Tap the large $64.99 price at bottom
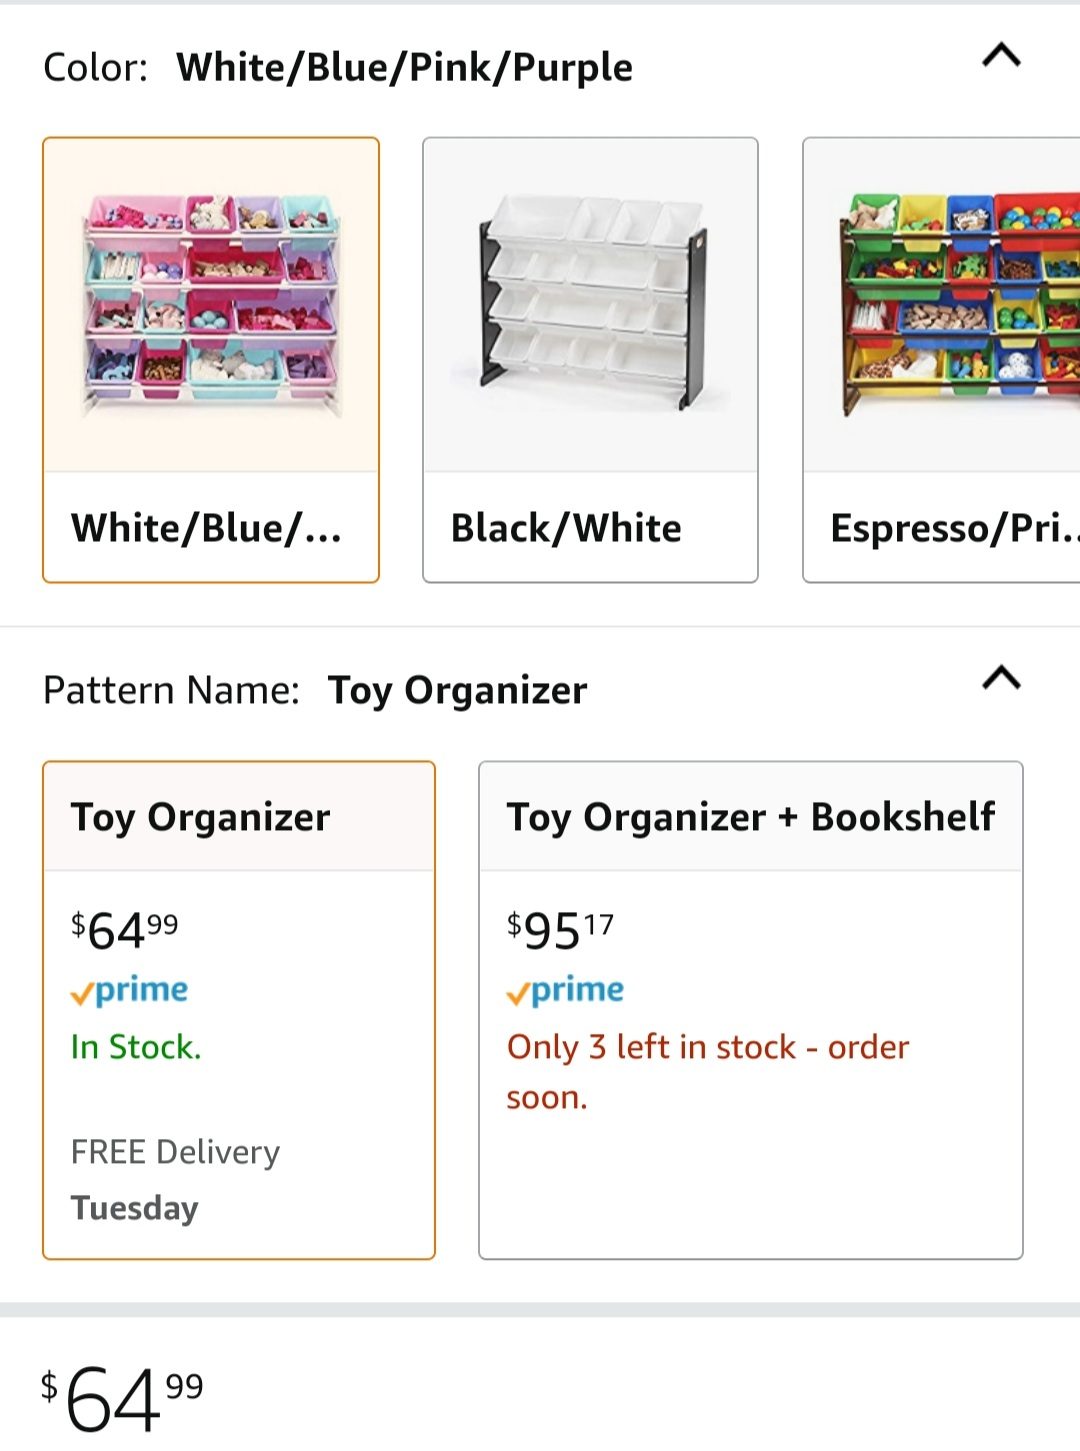Screen dimensions: 1080x1451 click(122, 1398)
